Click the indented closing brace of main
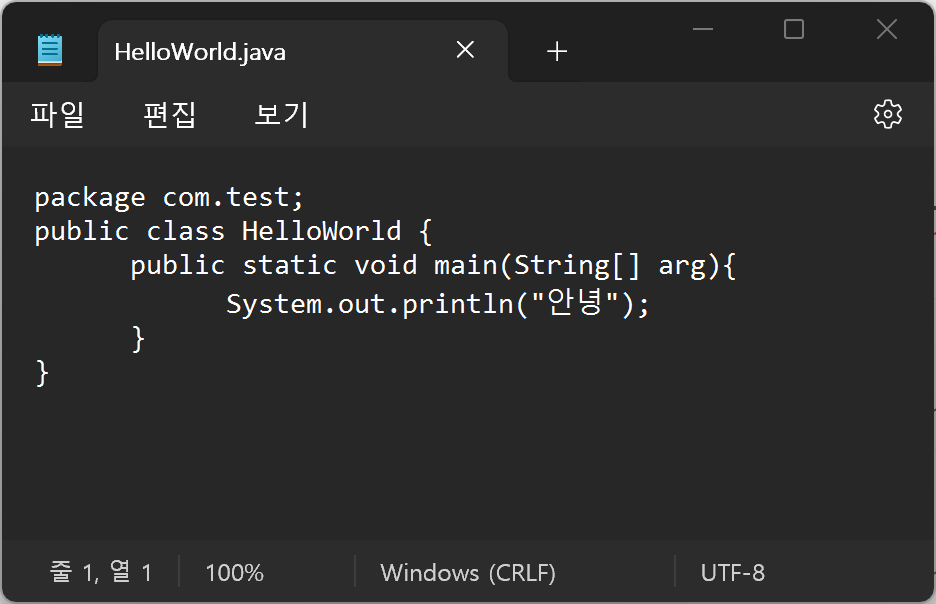The height and width of the screenshot is (604, 936). pyautogui.click(x=138, y=339)
